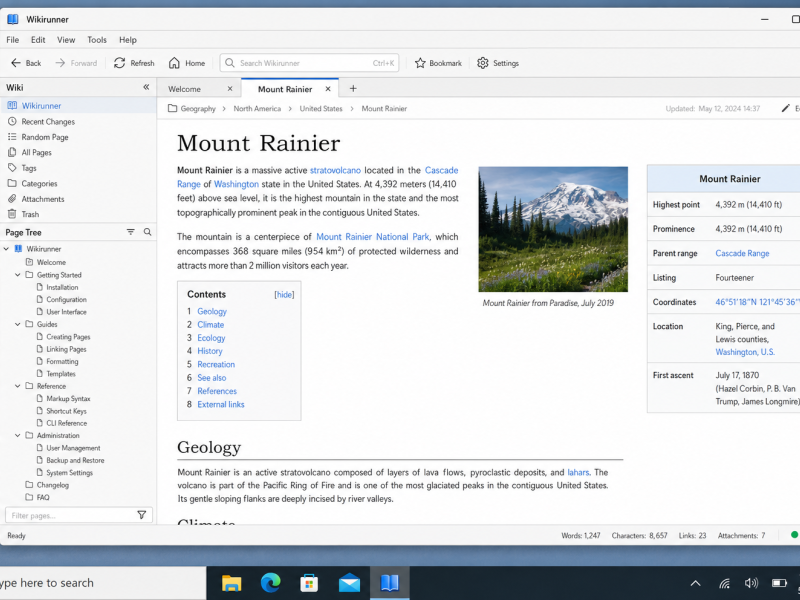Image resolution: width=800 pixels, height=600 pixels.
Task: Focus the Search Wikirunner field
Action: 309,63
